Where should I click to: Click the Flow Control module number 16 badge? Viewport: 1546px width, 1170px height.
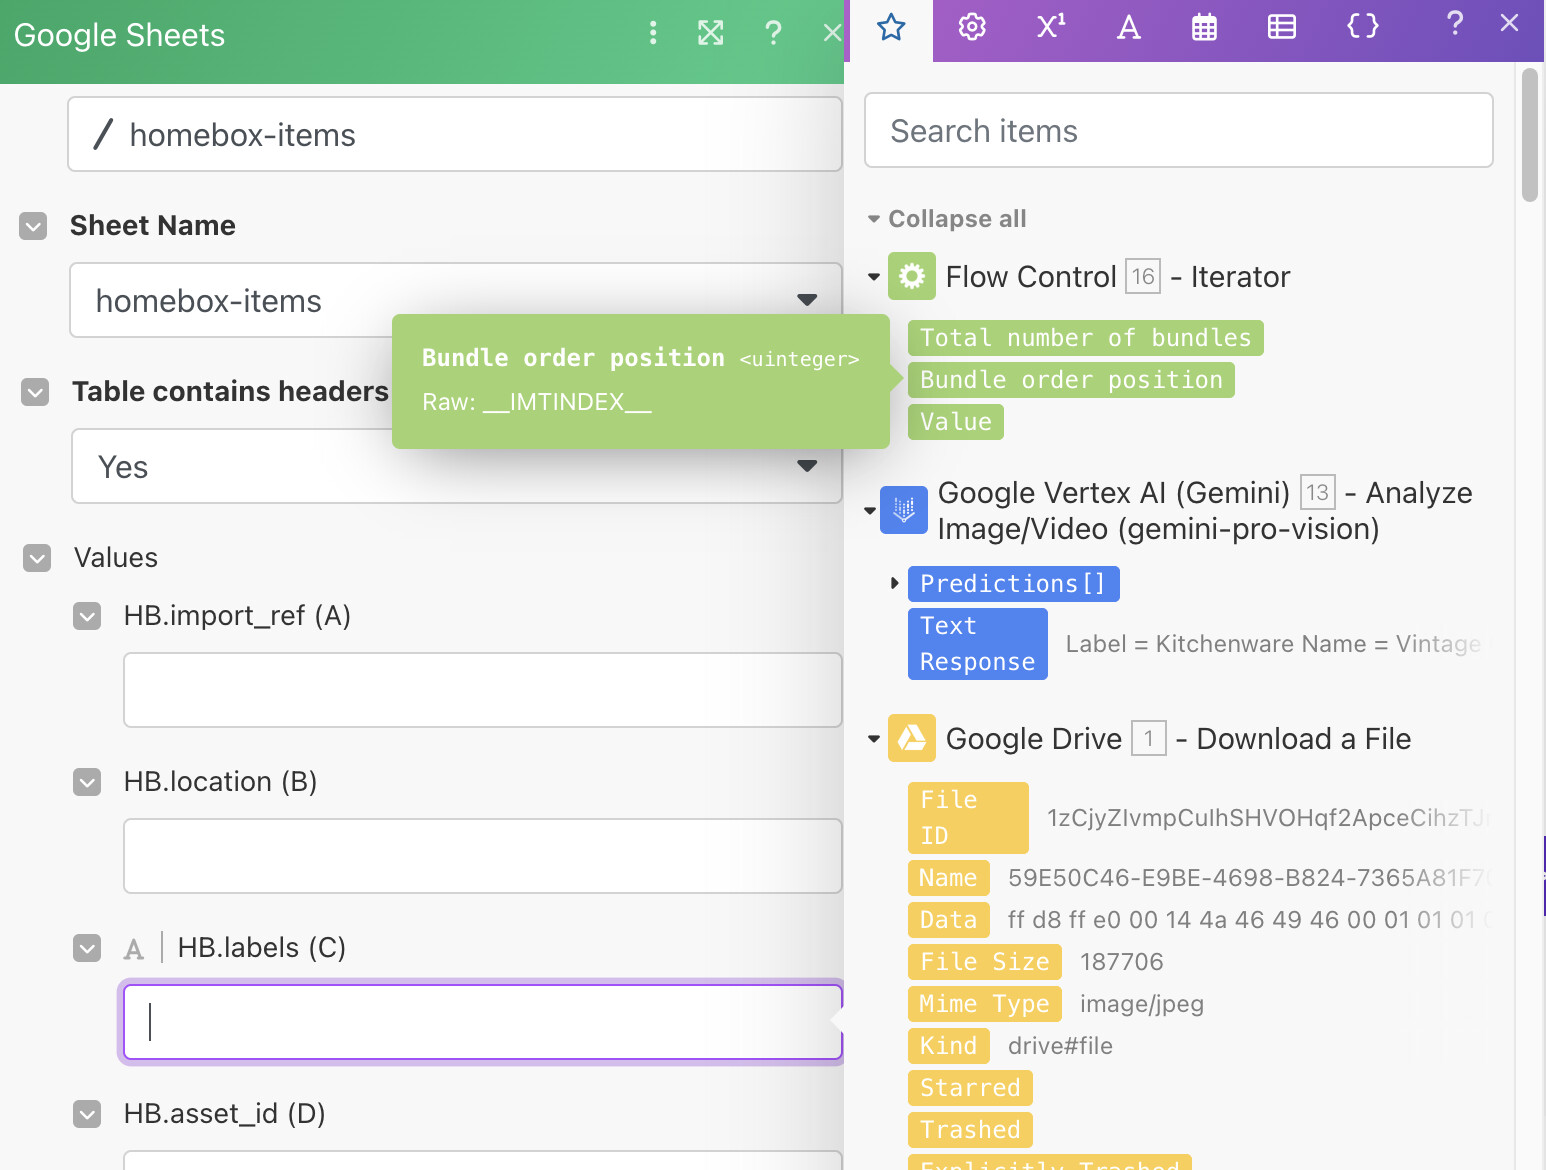(x=1143, y=276)
